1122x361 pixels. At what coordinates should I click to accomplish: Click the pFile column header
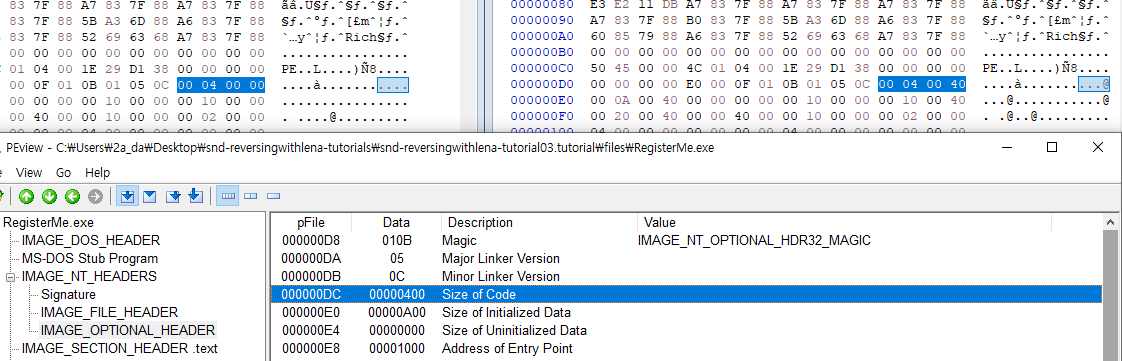pos(311,223)
